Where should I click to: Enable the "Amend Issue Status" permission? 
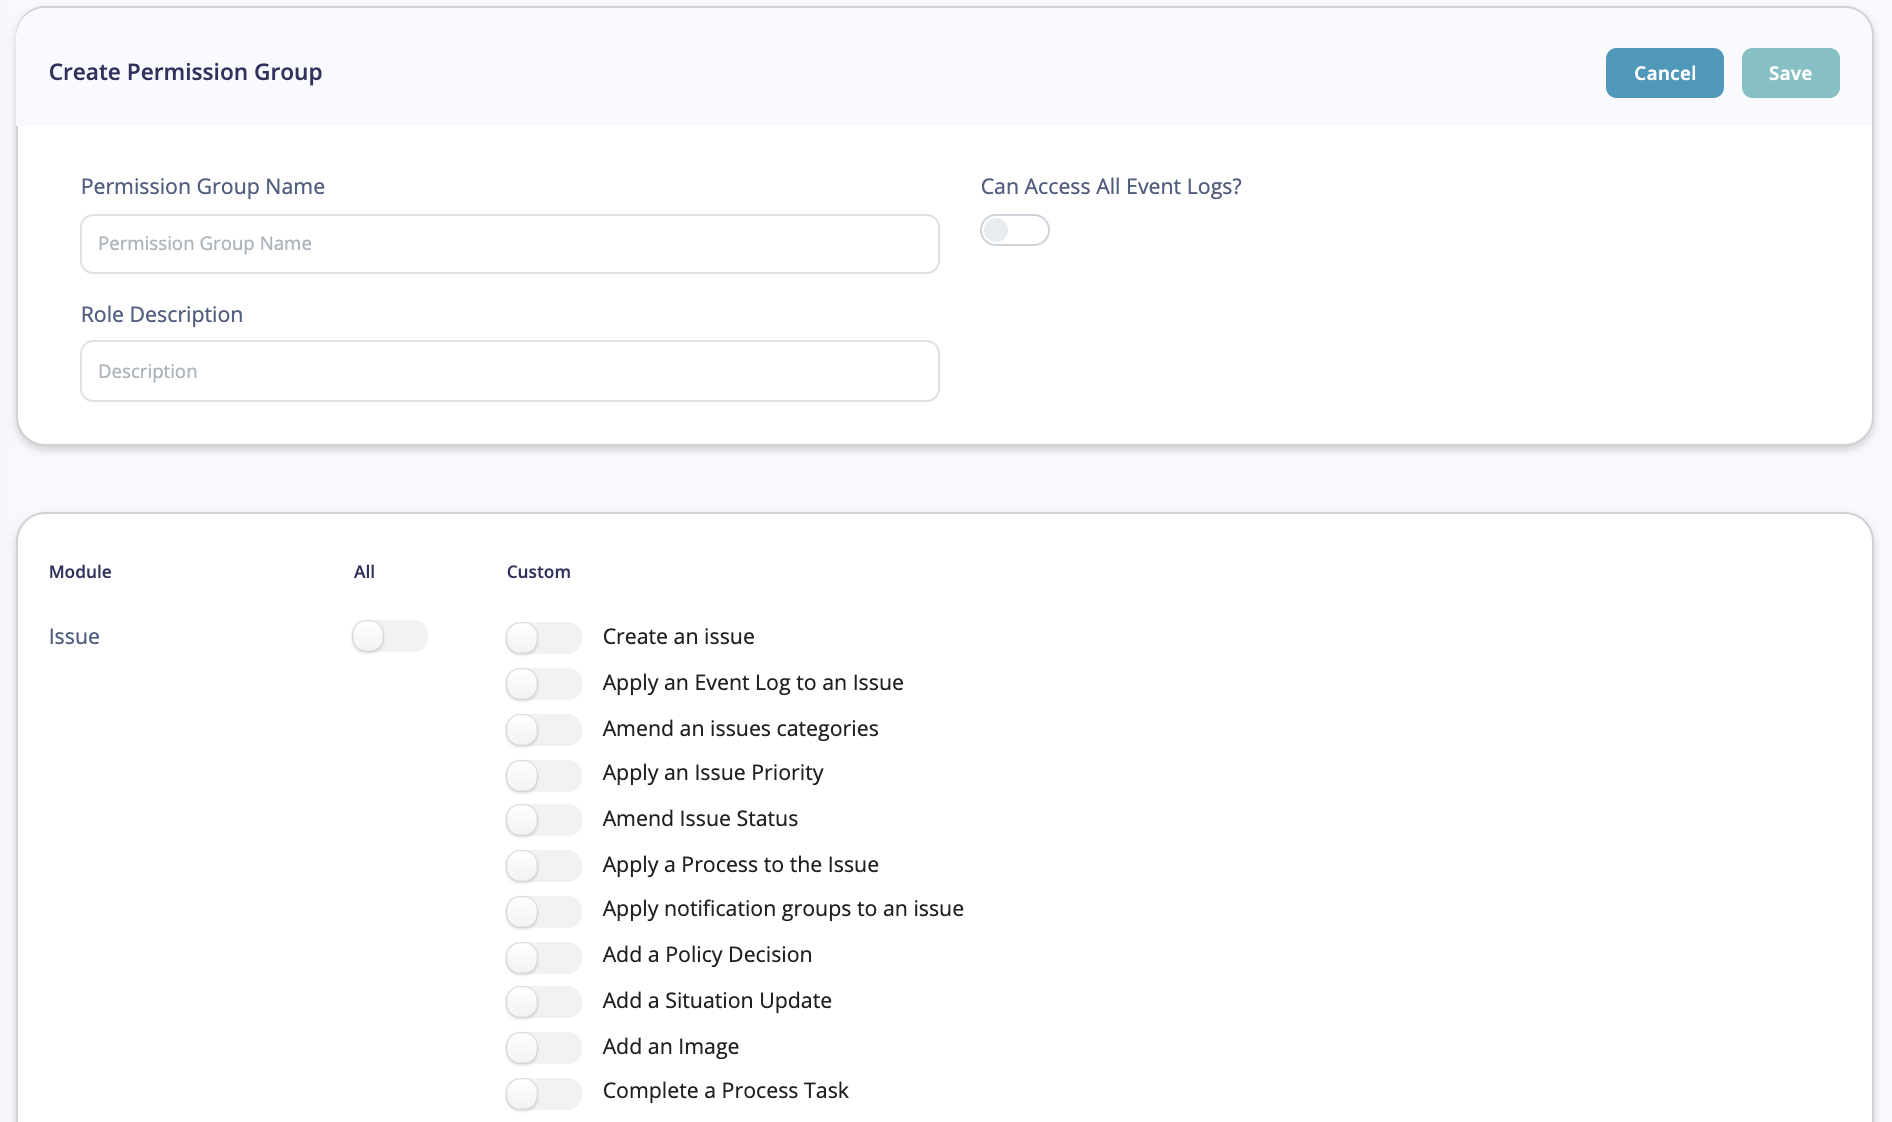[543, 820]
